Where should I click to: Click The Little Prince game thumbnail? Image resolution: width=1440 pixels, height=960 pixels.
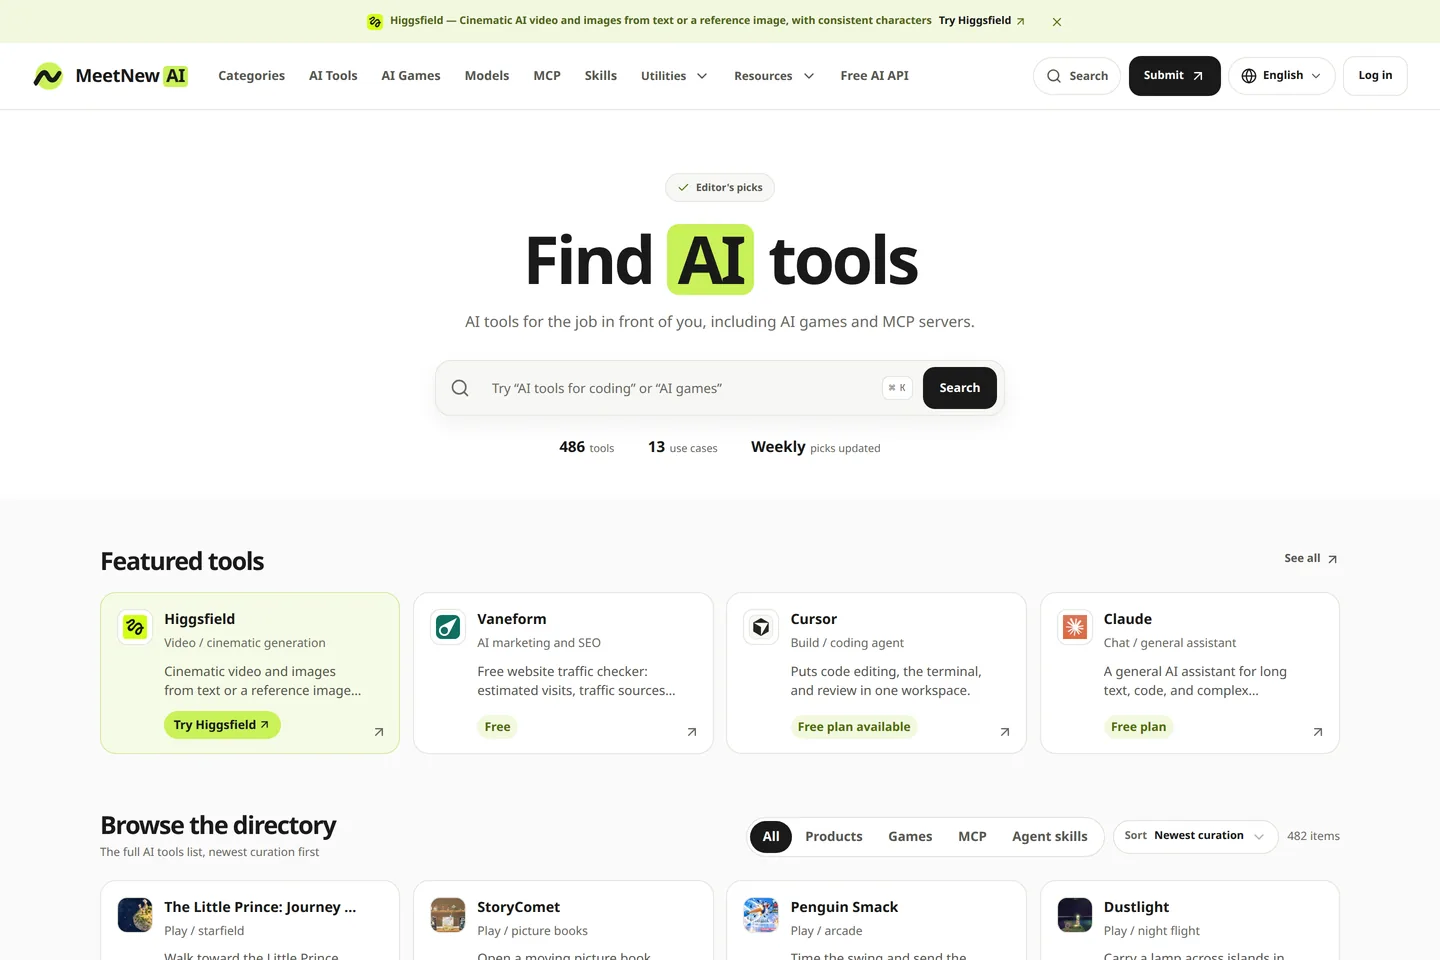135,915
